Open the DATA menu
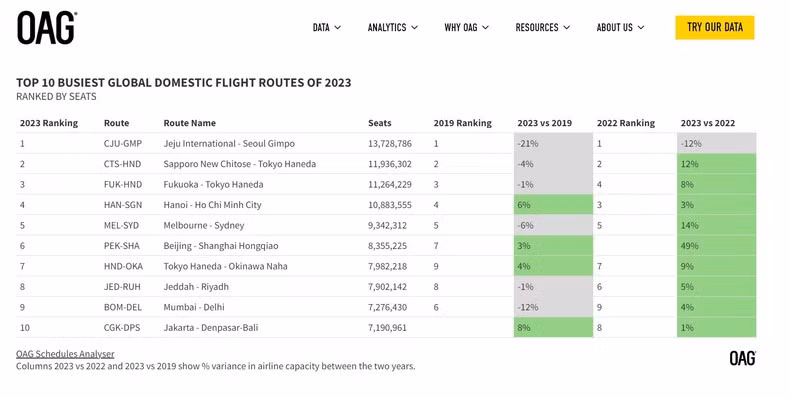The image size is (790, 398). 326,27
